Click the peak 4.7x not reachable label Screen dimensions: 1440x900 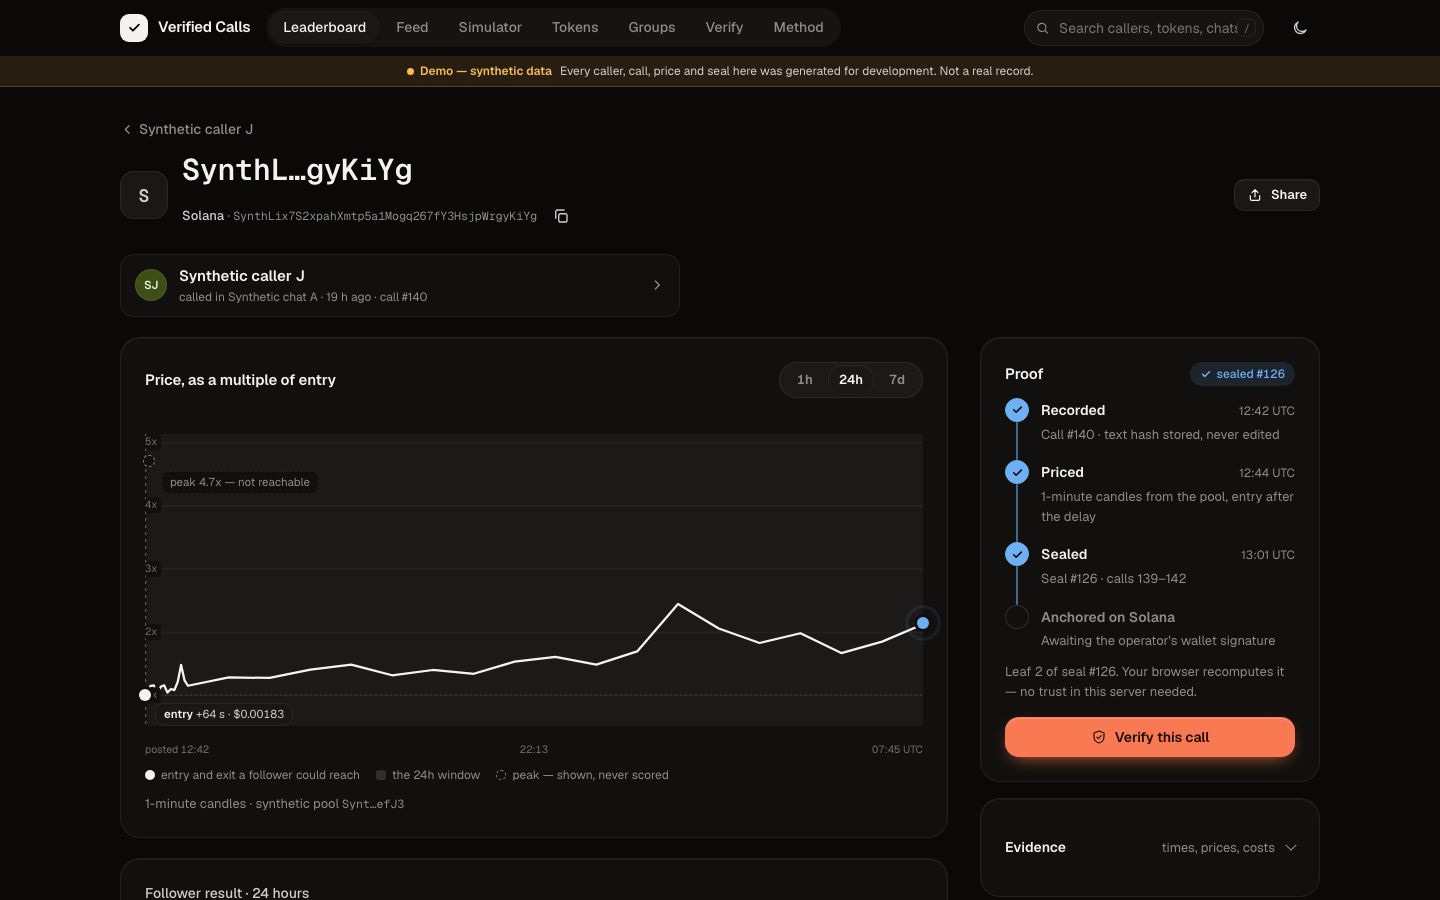point(240,482)
